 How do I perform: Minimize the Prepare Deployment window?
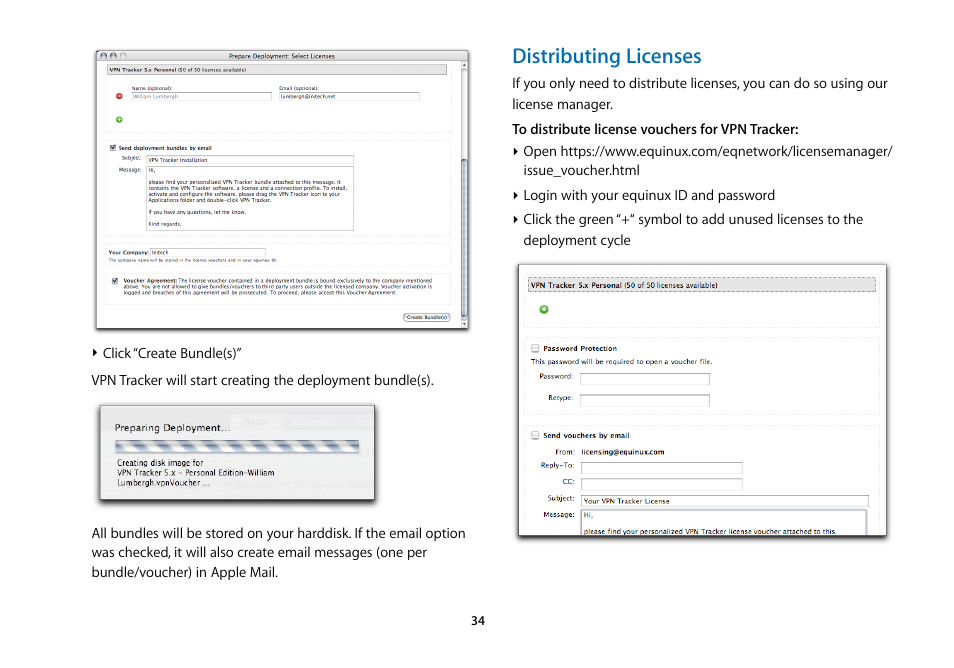113,55
